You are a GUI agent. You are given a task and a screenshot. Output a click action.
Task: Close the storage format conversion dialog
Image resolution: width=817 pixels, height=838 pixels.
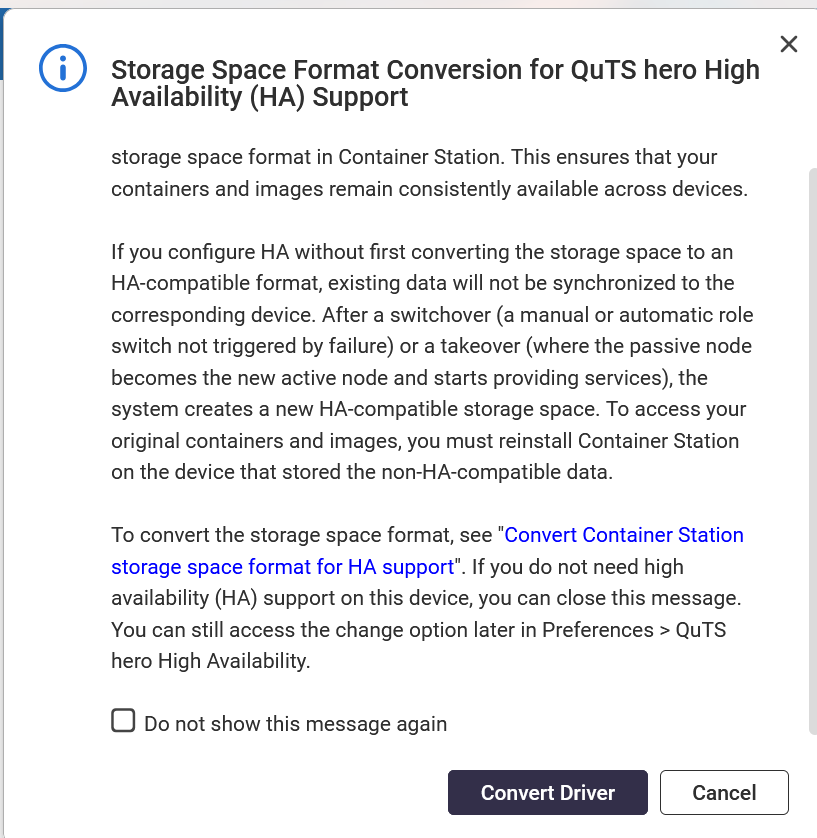pos(789,44)
